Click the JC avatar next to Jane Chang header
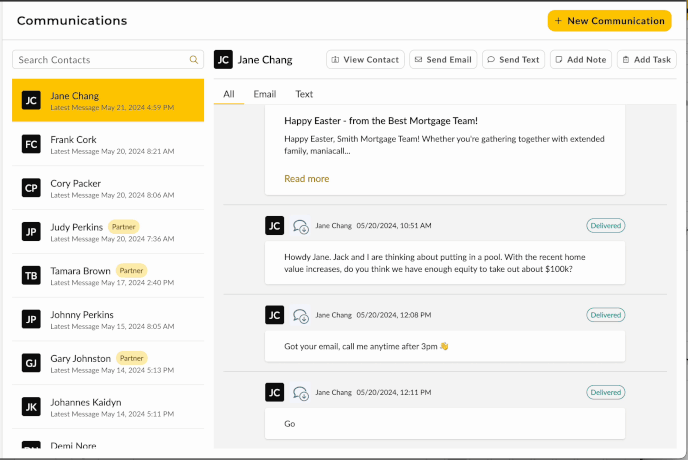This screenshot has width=688, height=460. [223, 60]
